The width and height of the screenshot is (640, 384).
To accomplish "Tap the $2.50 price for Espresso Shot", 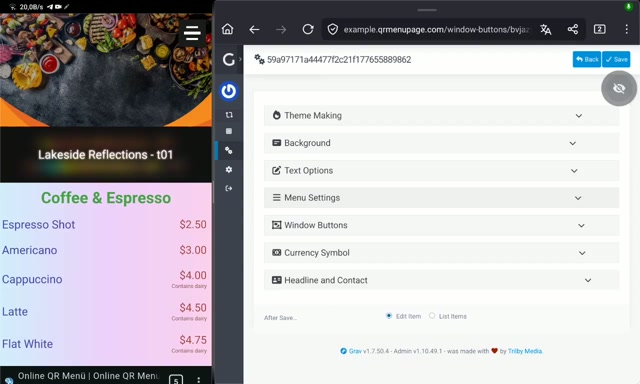I will click(x=193, y=224).
